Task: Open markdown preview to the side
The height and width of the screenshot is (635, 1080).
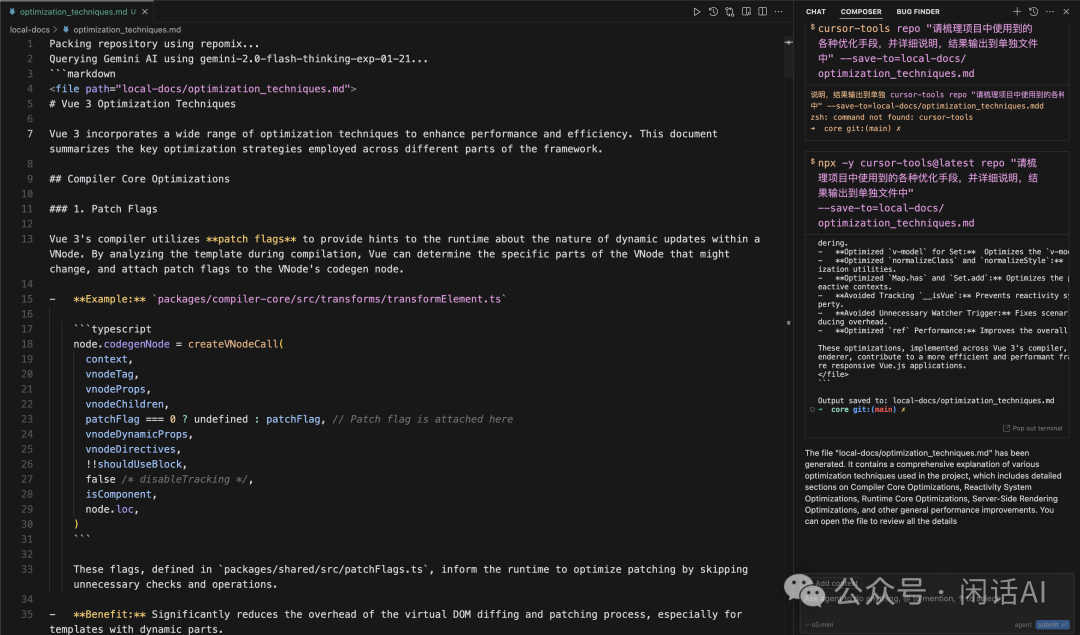Action: [746, 12]
